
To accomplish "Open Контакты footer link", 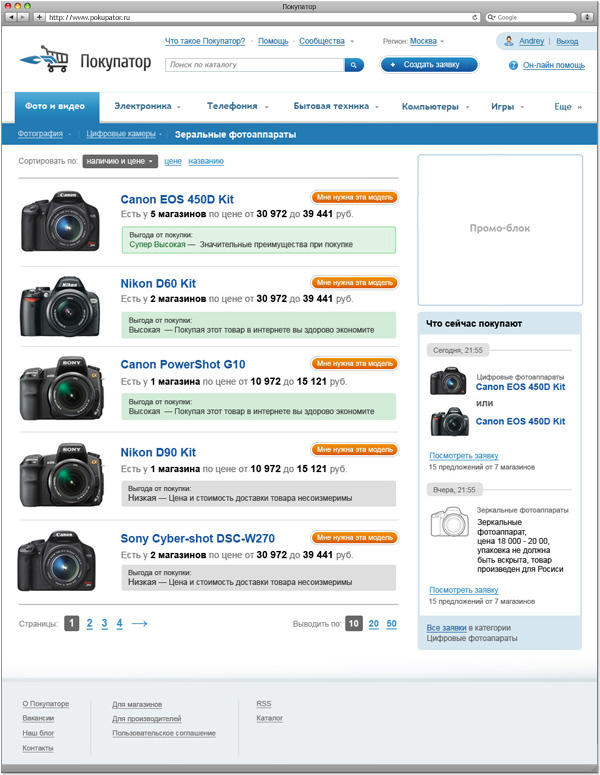I will pyautogui.click(x=38, y=748).
